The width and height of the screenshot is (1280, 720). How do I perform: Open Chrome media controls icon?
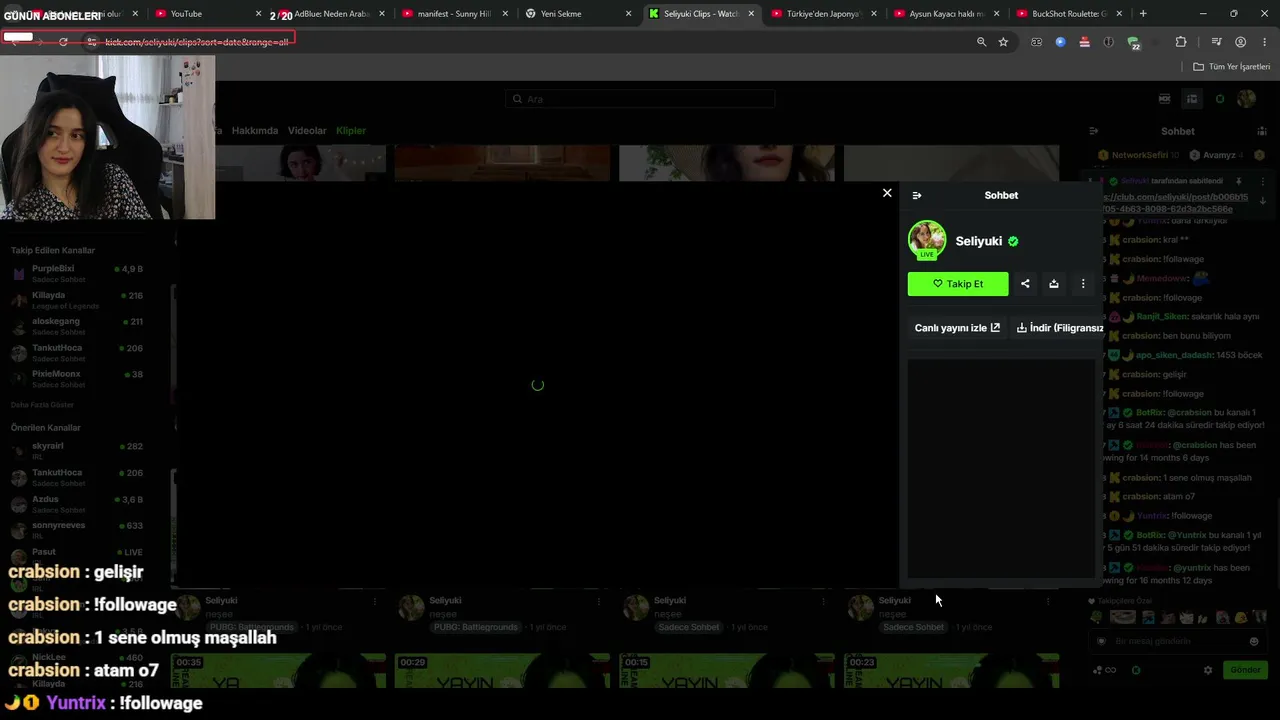(x=1216, y=42)
